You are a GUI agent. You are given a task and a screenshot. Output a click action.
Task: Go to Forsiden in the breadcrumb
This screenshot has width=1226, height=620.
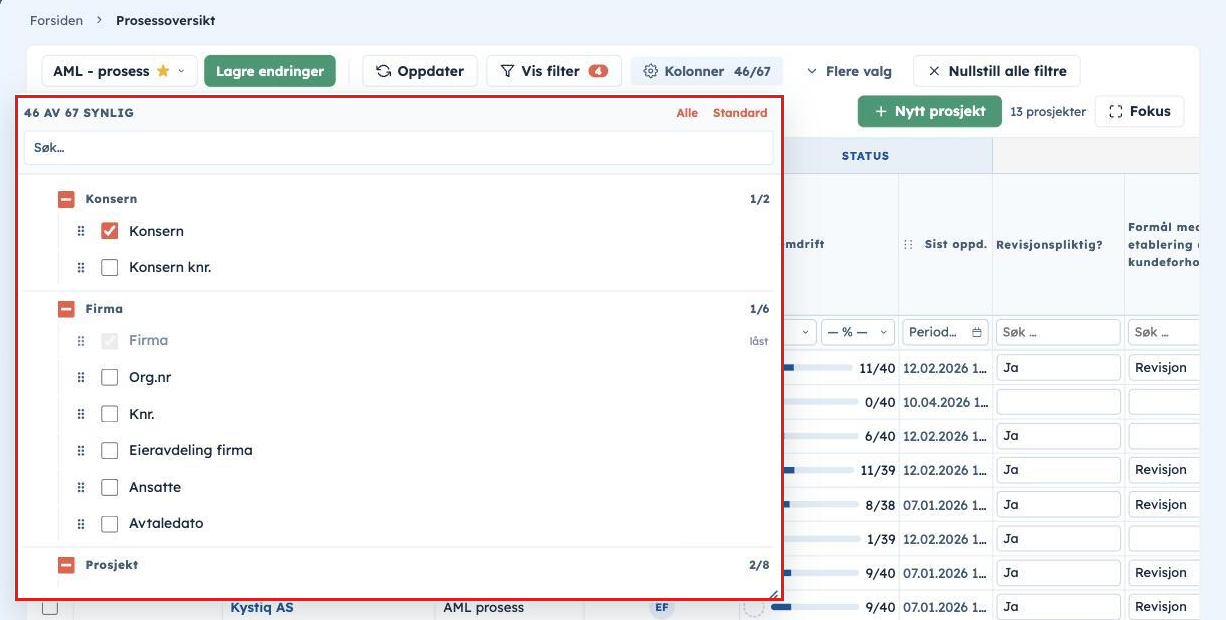pyautogui.click(x=56, y=20)
